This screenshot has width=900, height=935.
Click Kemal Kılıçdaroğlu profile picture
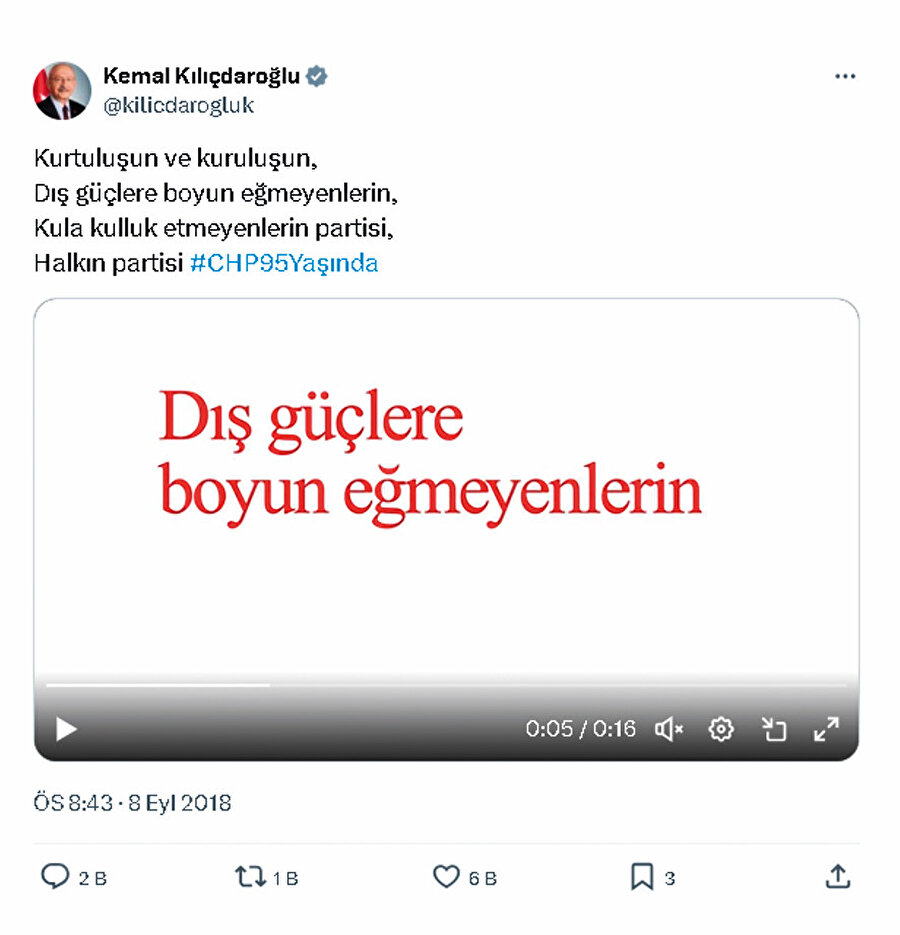(62, 91)
